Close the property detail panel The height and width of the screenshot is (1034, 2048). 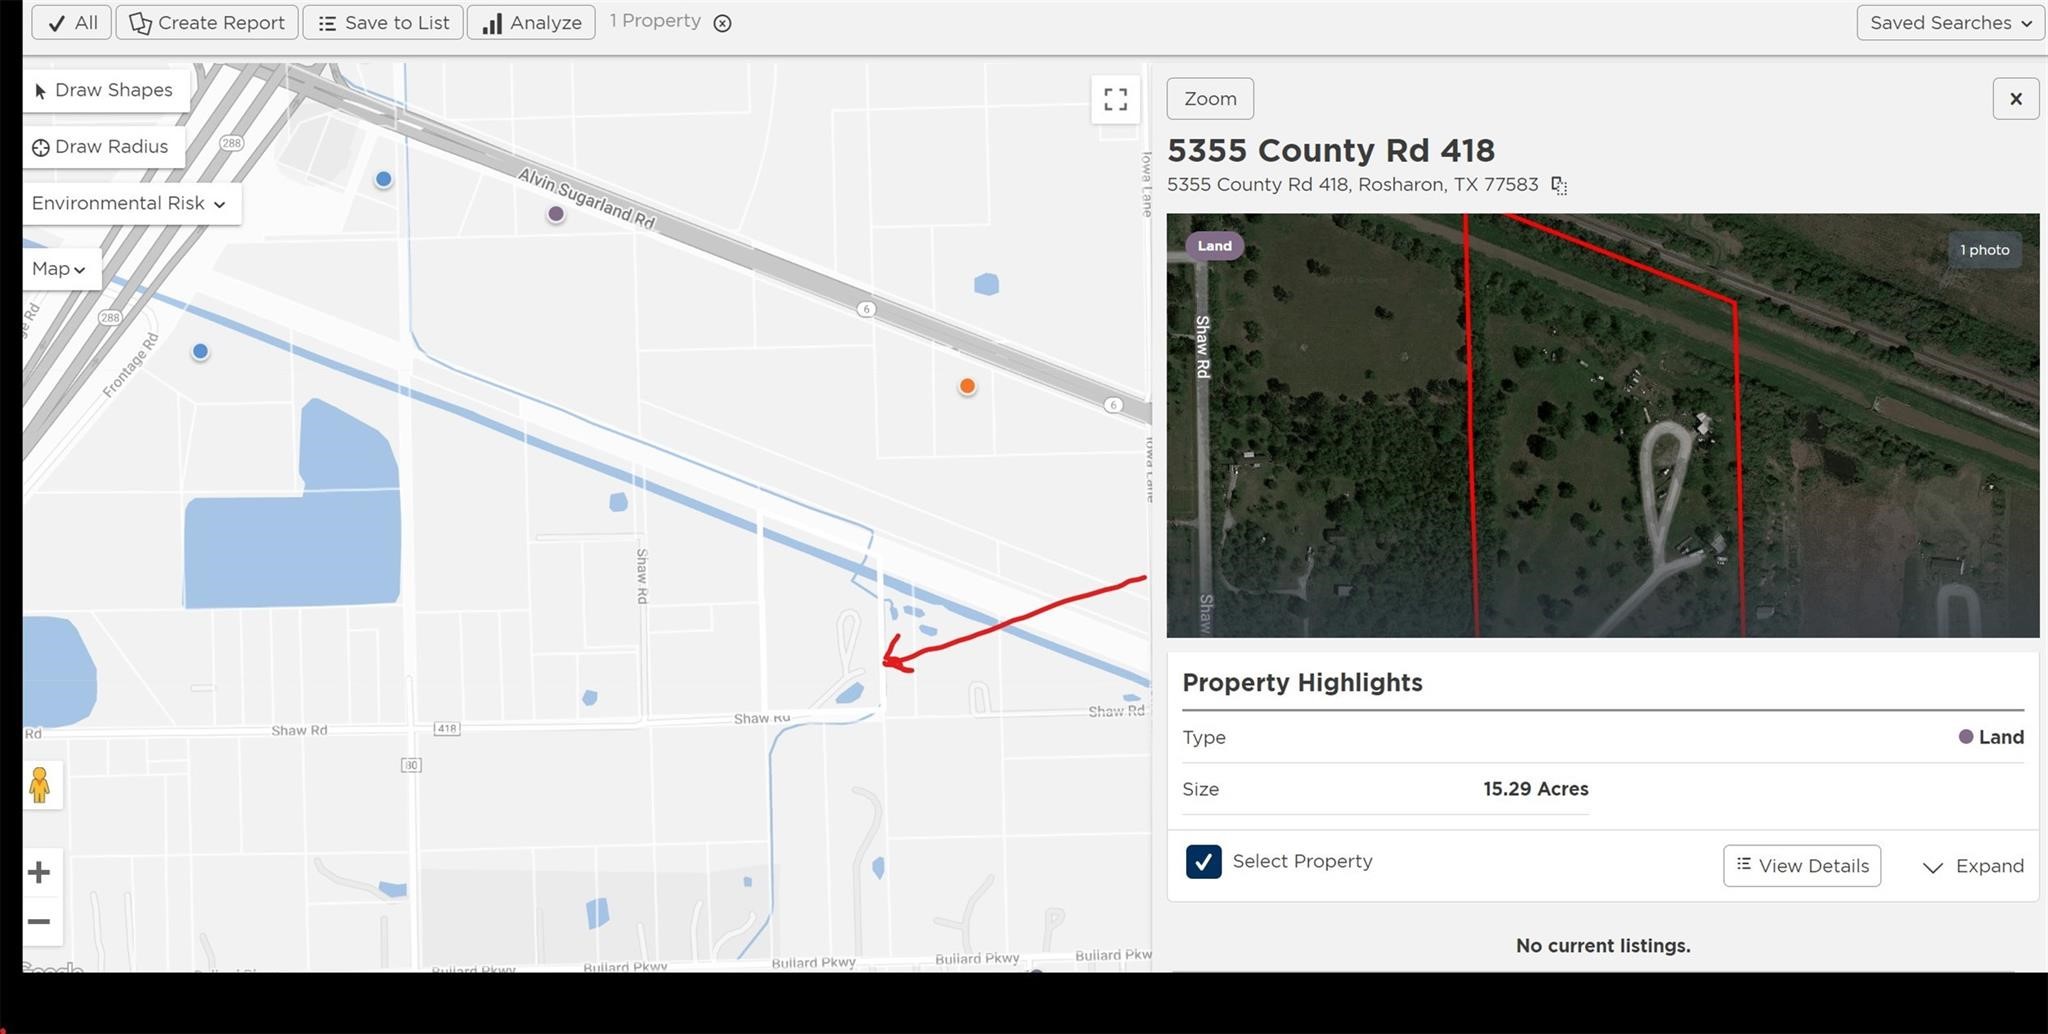2015,99
